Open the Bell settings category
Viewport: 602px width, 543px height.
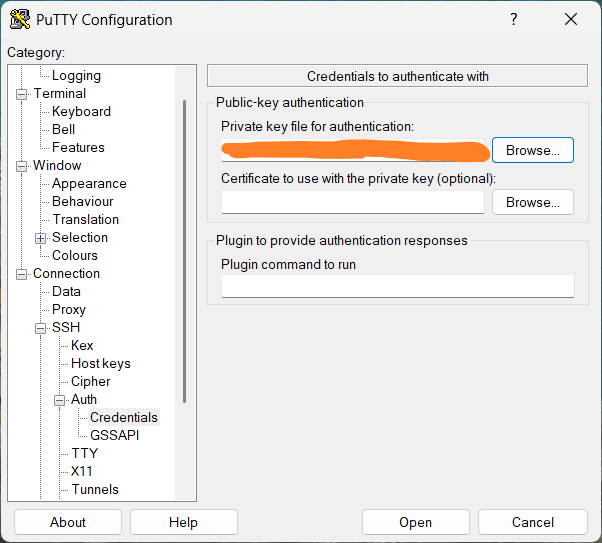[x=63, y=129]
